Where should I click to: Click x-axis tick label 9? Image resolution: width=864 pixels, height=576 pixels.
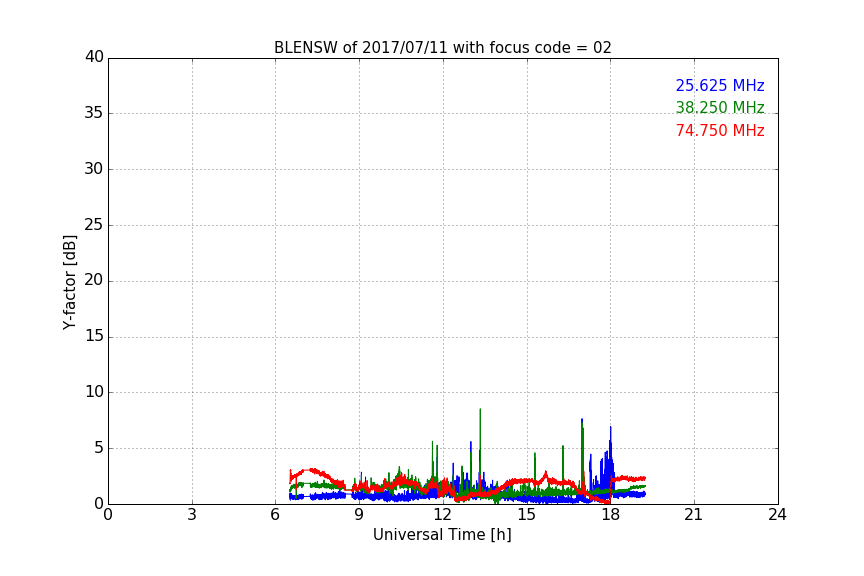[x=359, y=515]
